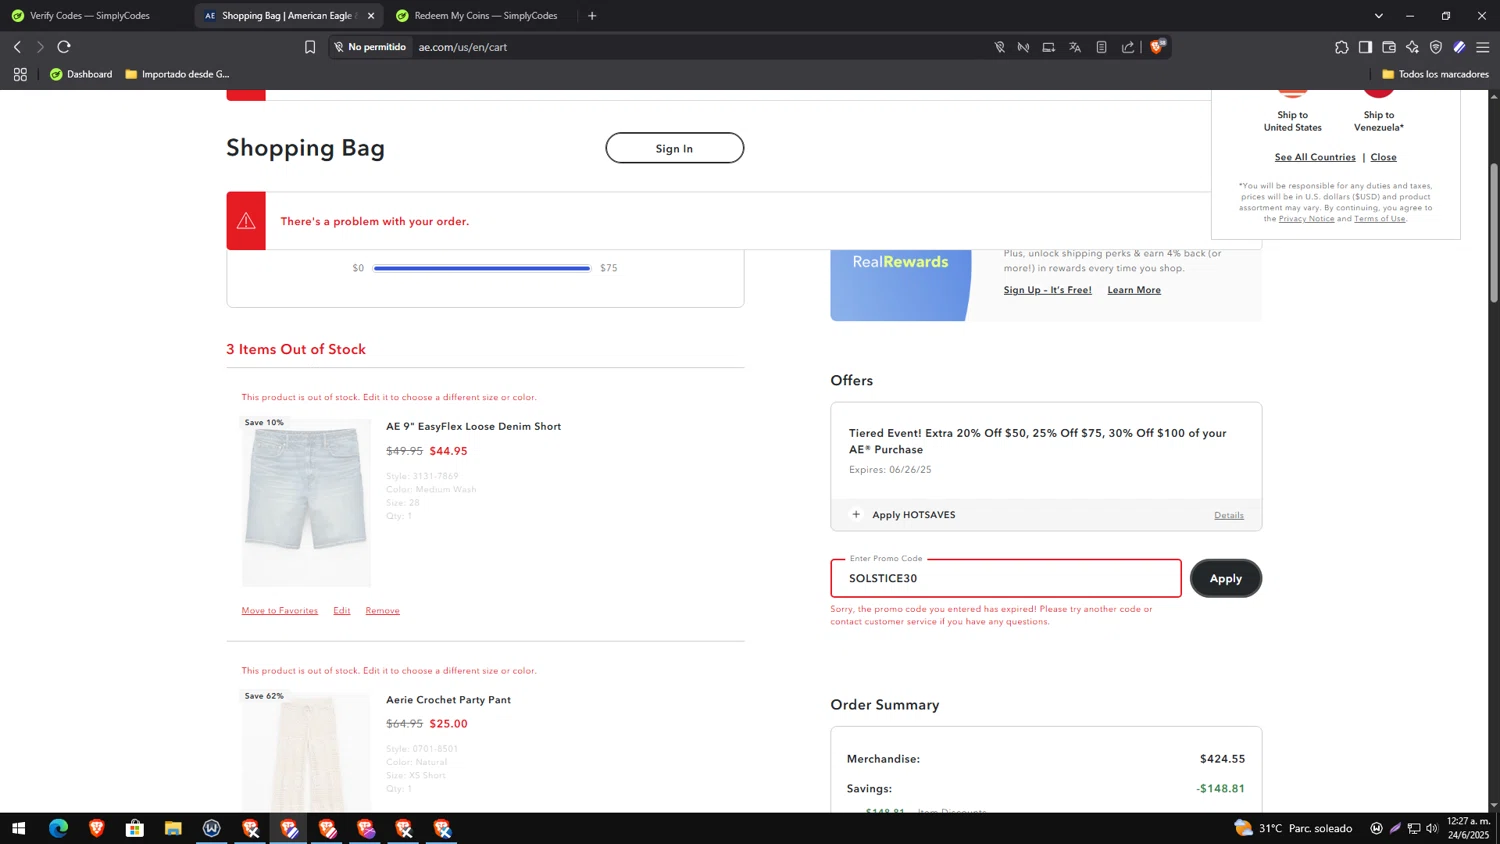Click the browser back arrow
This screenshot has height=844, width=1500.
pos(17,47)
